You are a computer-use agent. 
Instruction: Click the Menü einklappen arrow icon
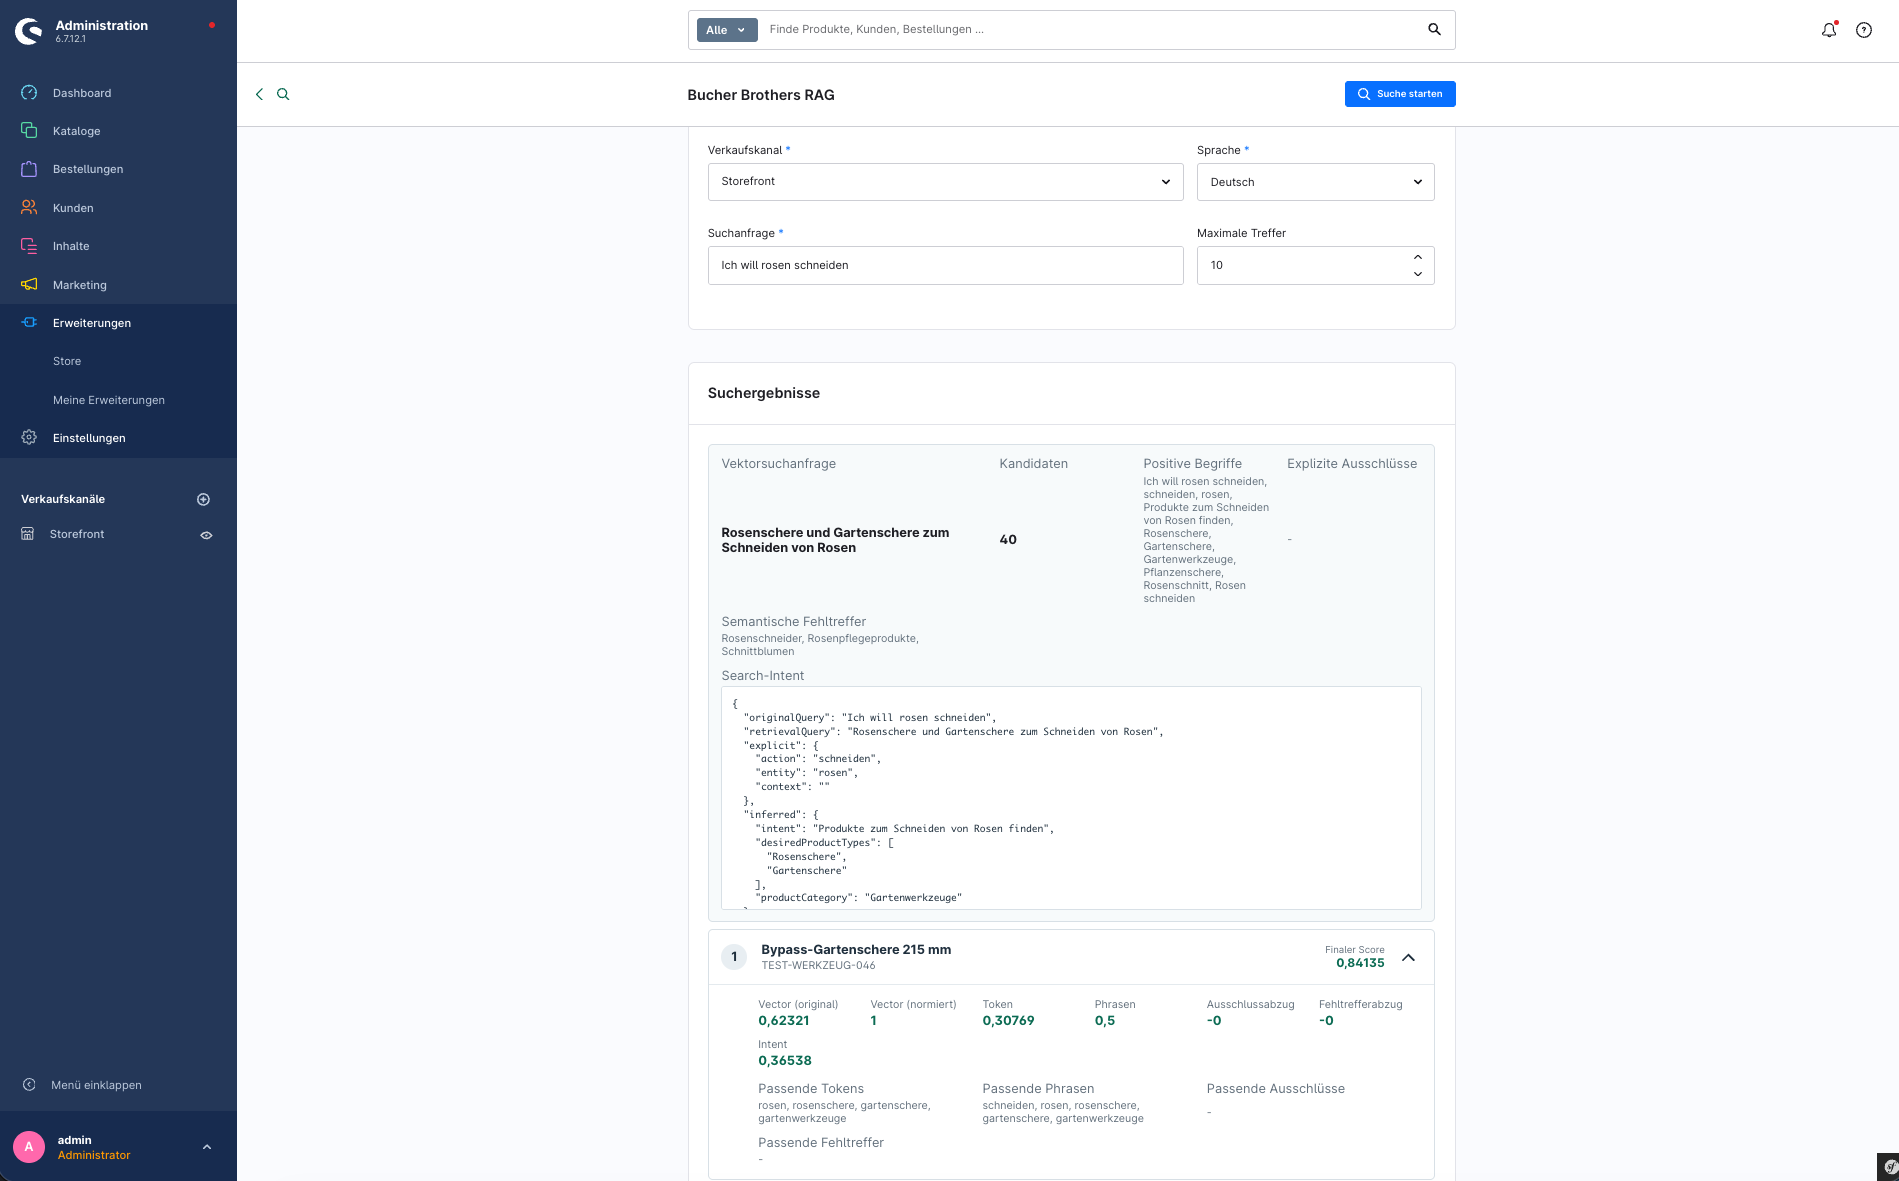29,1085
